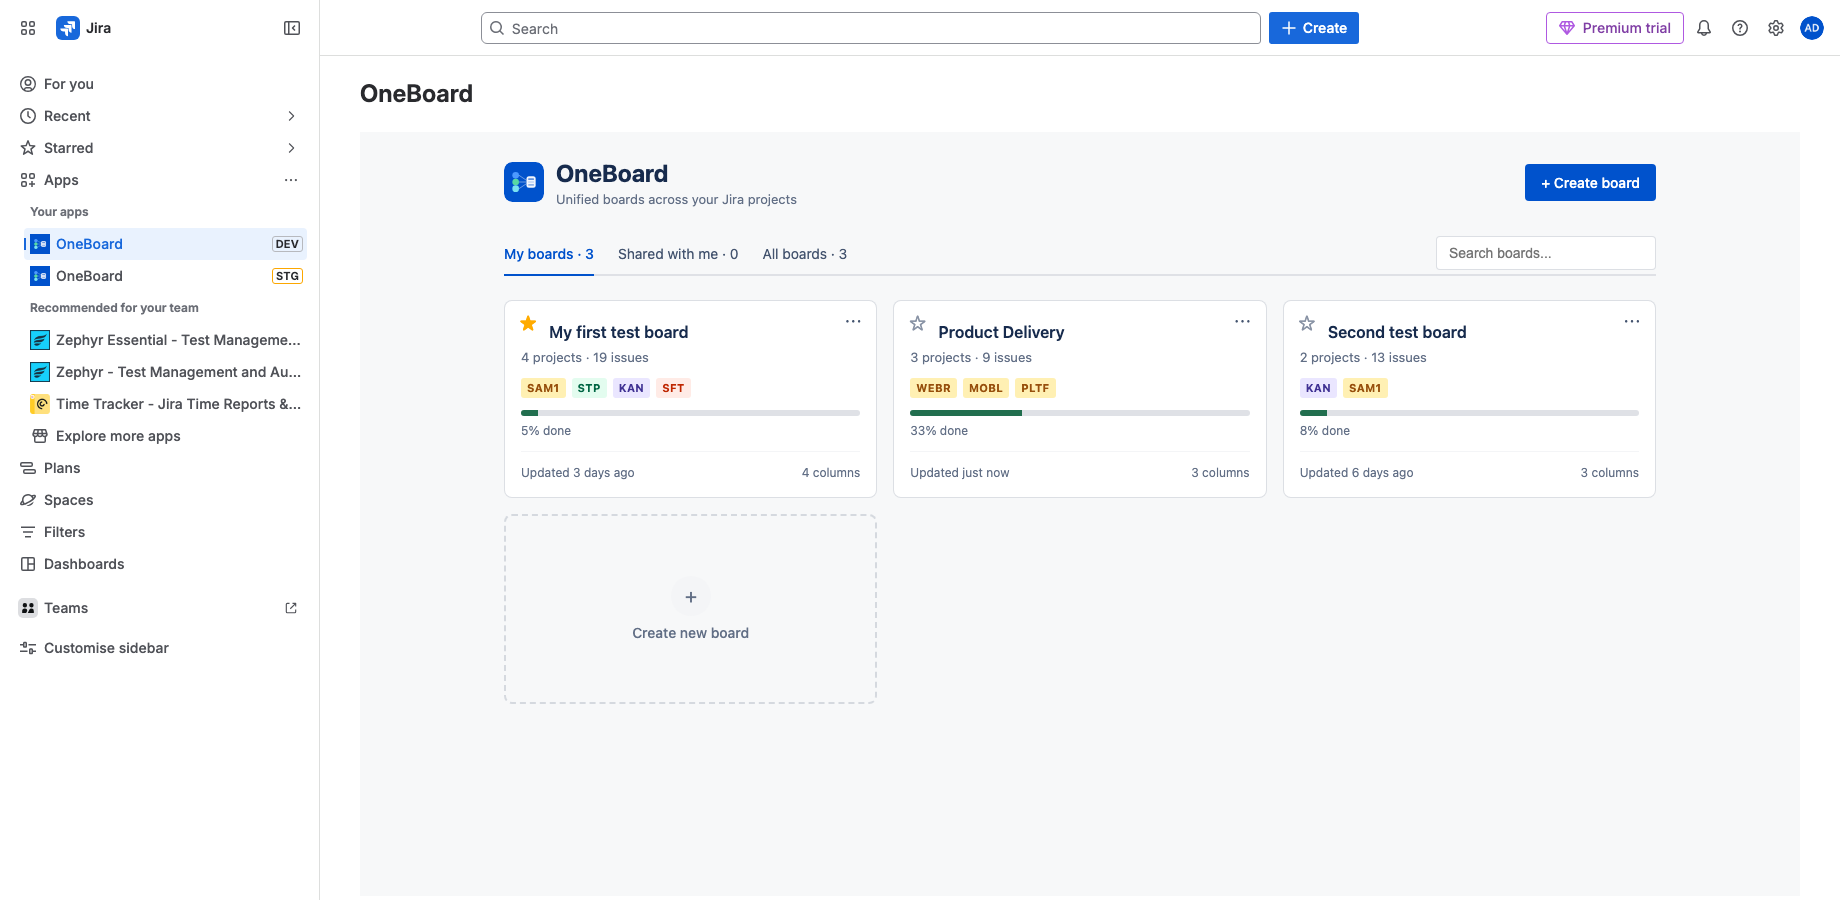Open notifications bell icon
1840x900 pixels.
tap(1704, 28)
